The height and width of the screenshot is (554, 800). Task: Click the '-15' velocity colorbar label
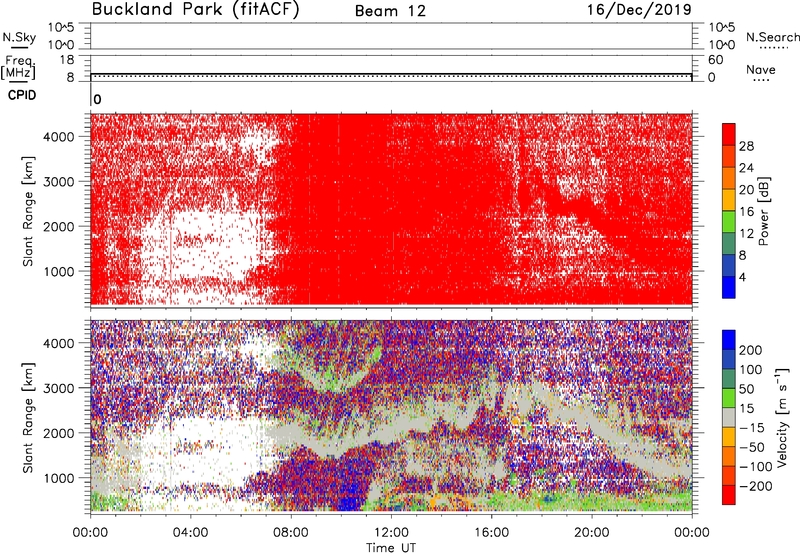click(751, 428)
